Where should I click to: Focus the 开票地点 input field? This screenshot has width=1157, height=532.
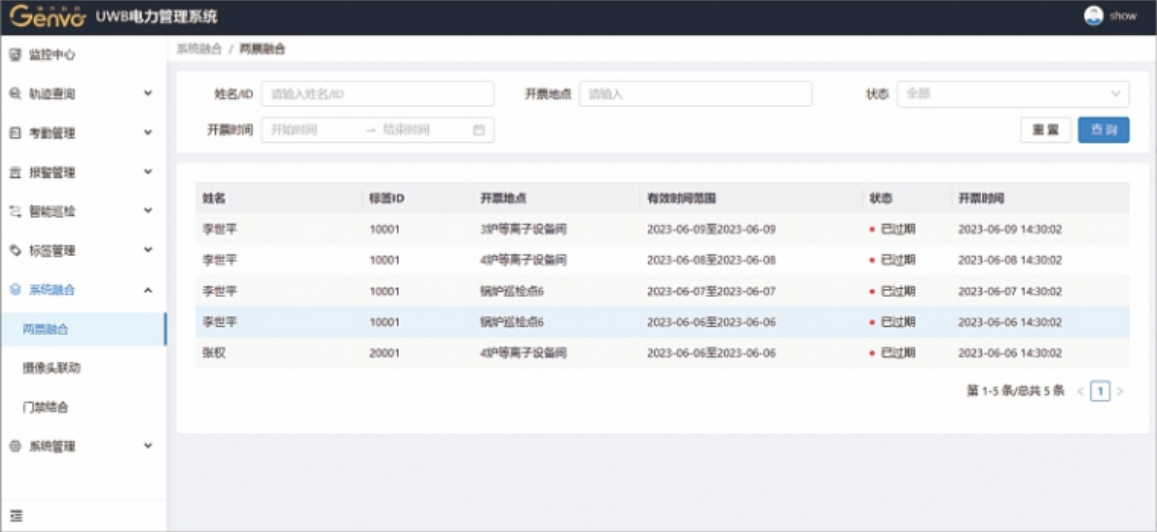[x=695, y=94]
